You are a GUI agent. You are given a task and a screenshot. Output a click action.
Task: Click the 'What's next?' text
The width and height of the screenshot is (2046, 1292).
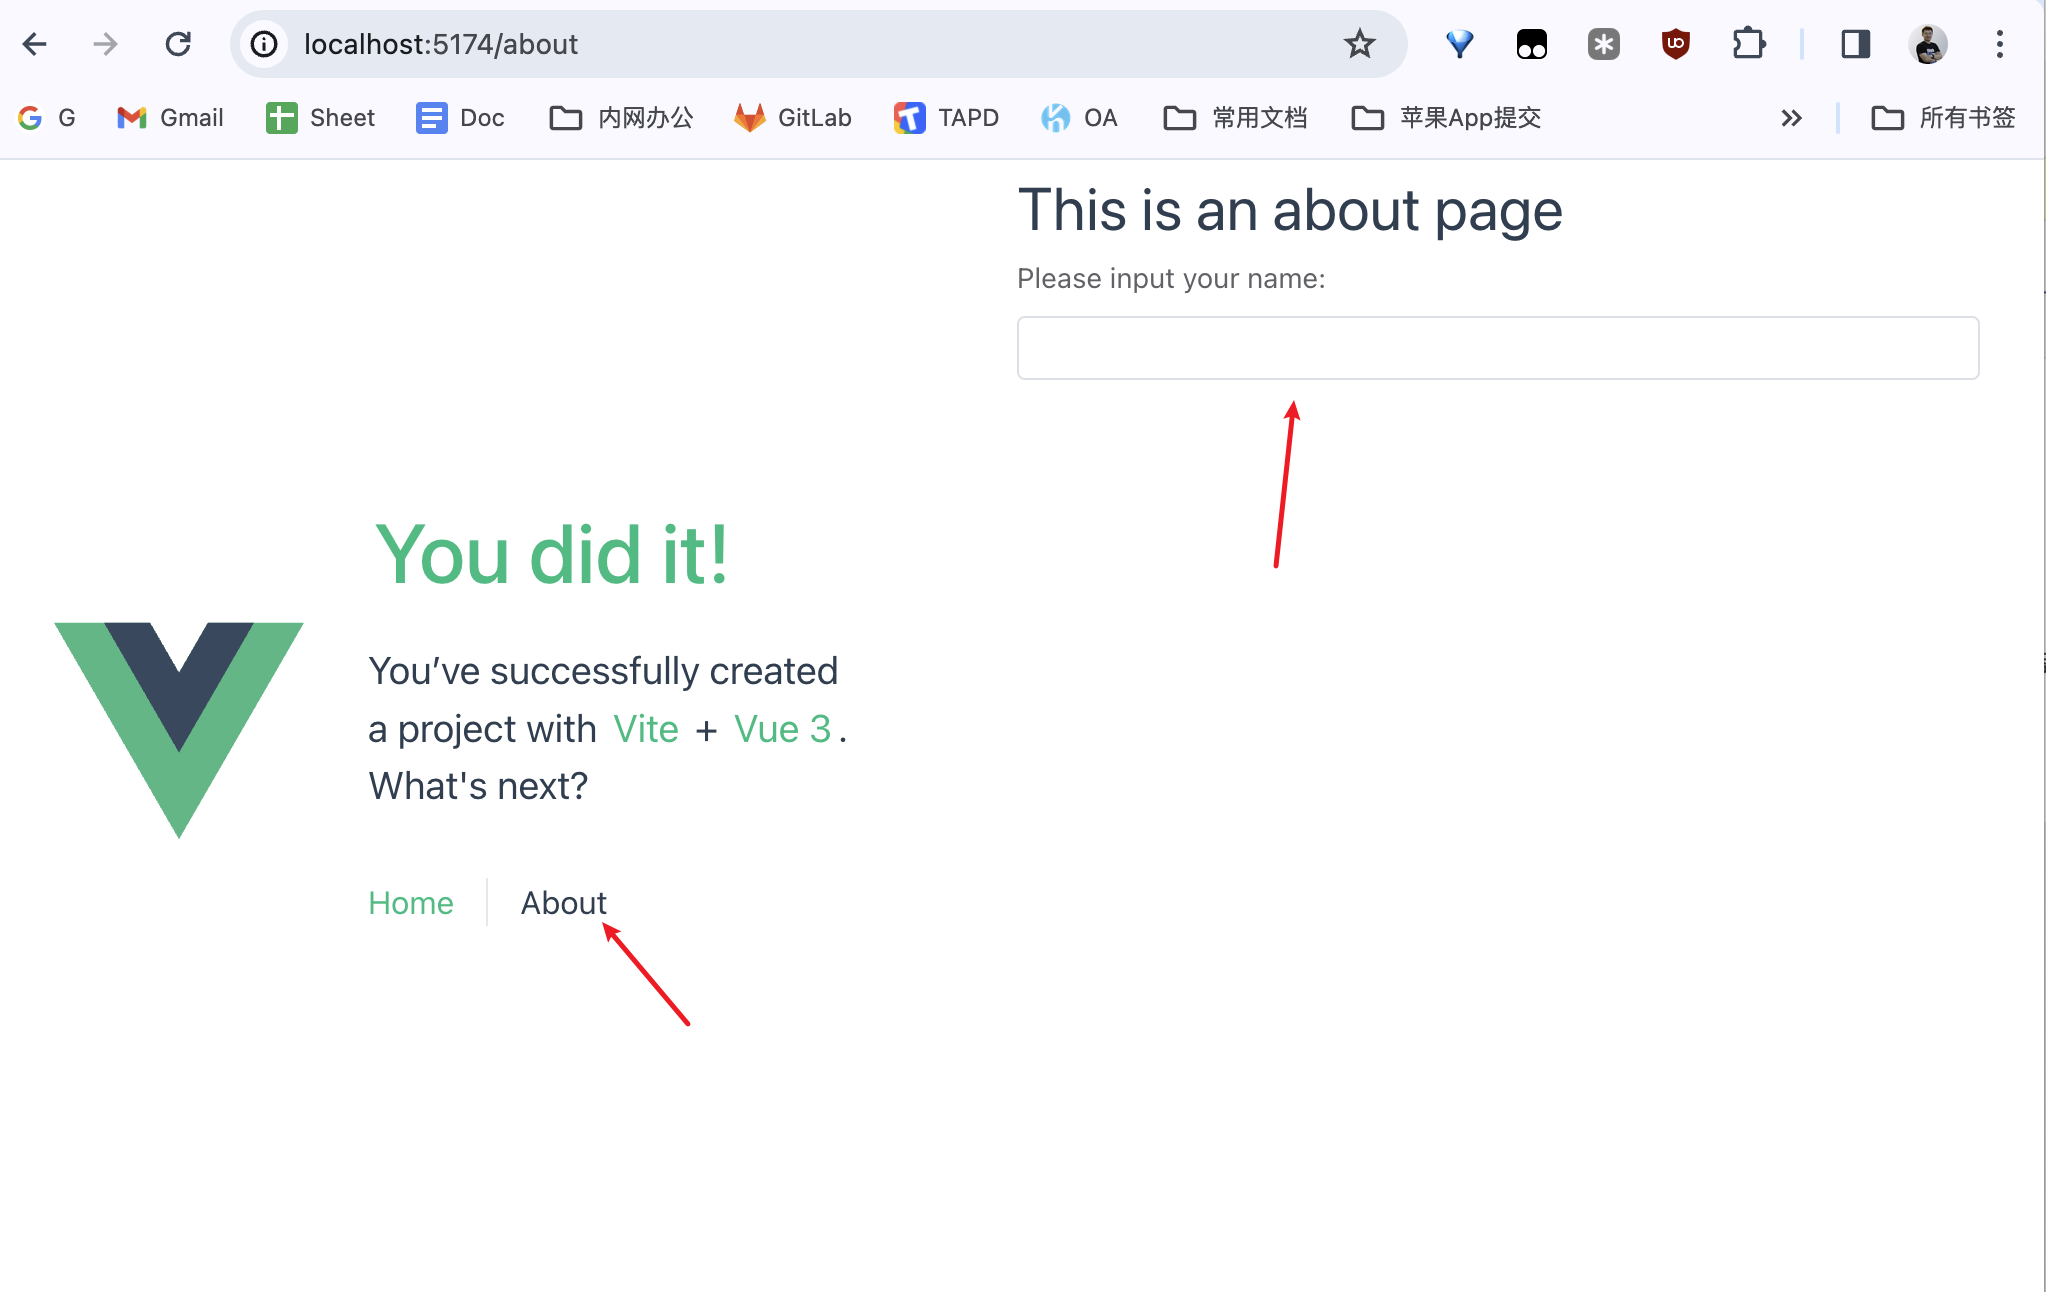coord(478,786)
